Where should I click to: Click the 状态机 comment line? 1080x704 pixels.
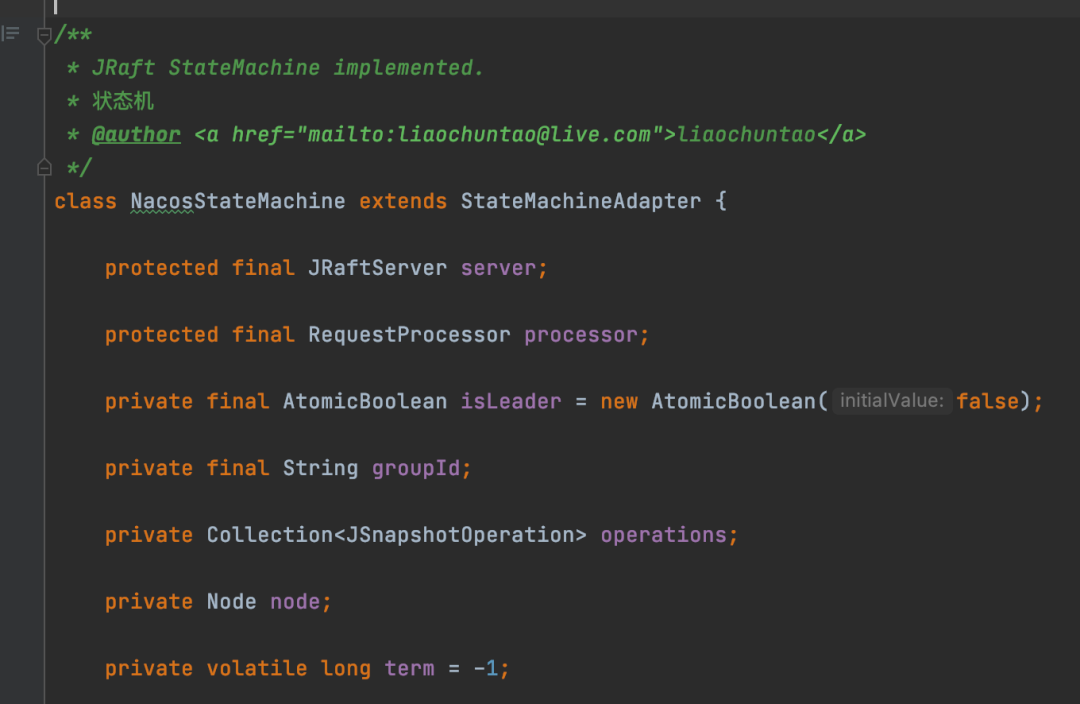pos(123,101)
